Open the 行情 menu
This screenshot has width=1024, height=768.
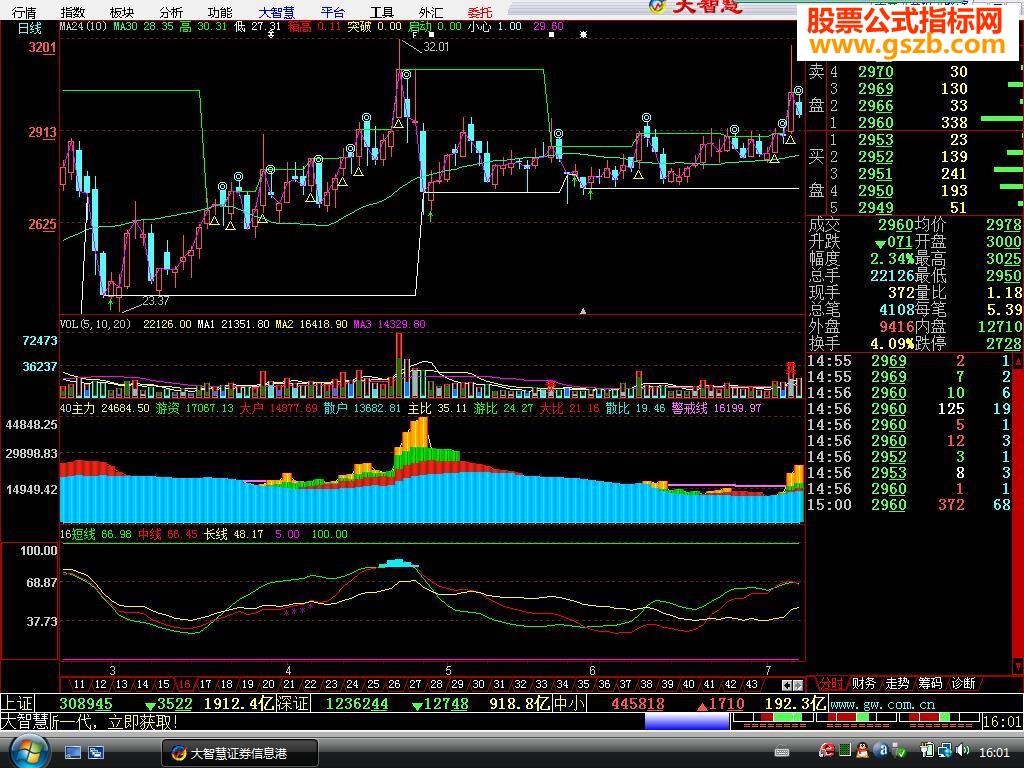[23, 12]
